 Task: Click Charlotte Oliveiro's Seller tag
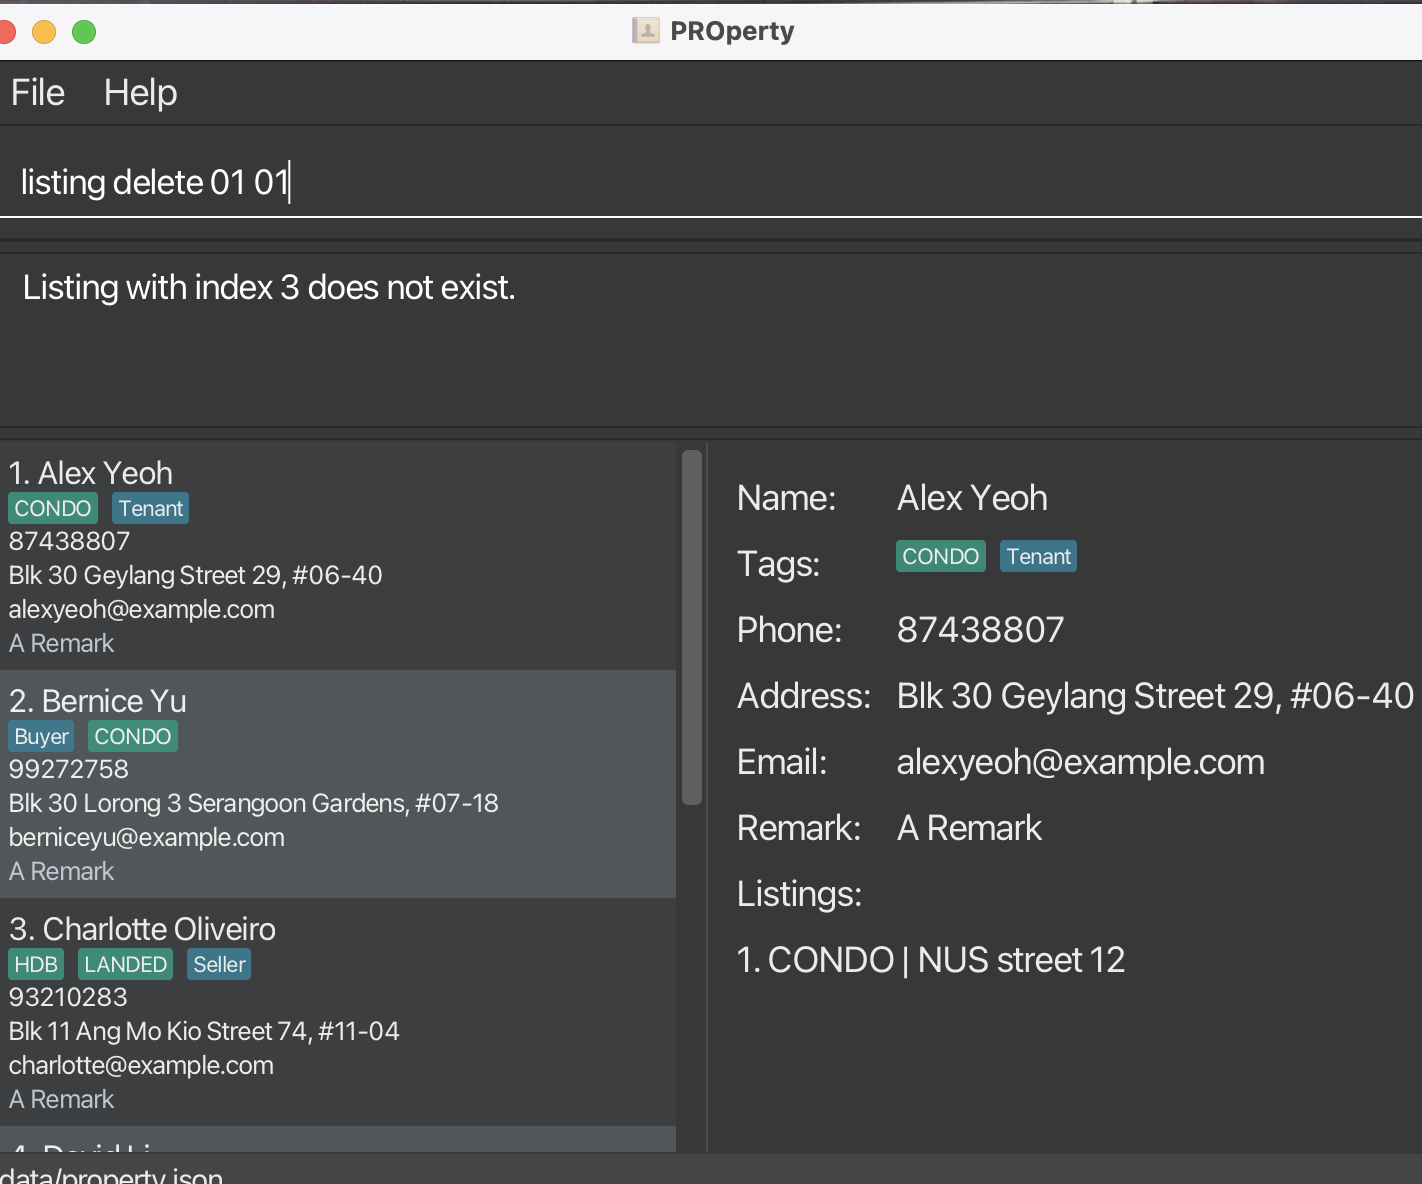tap(219, 964)
